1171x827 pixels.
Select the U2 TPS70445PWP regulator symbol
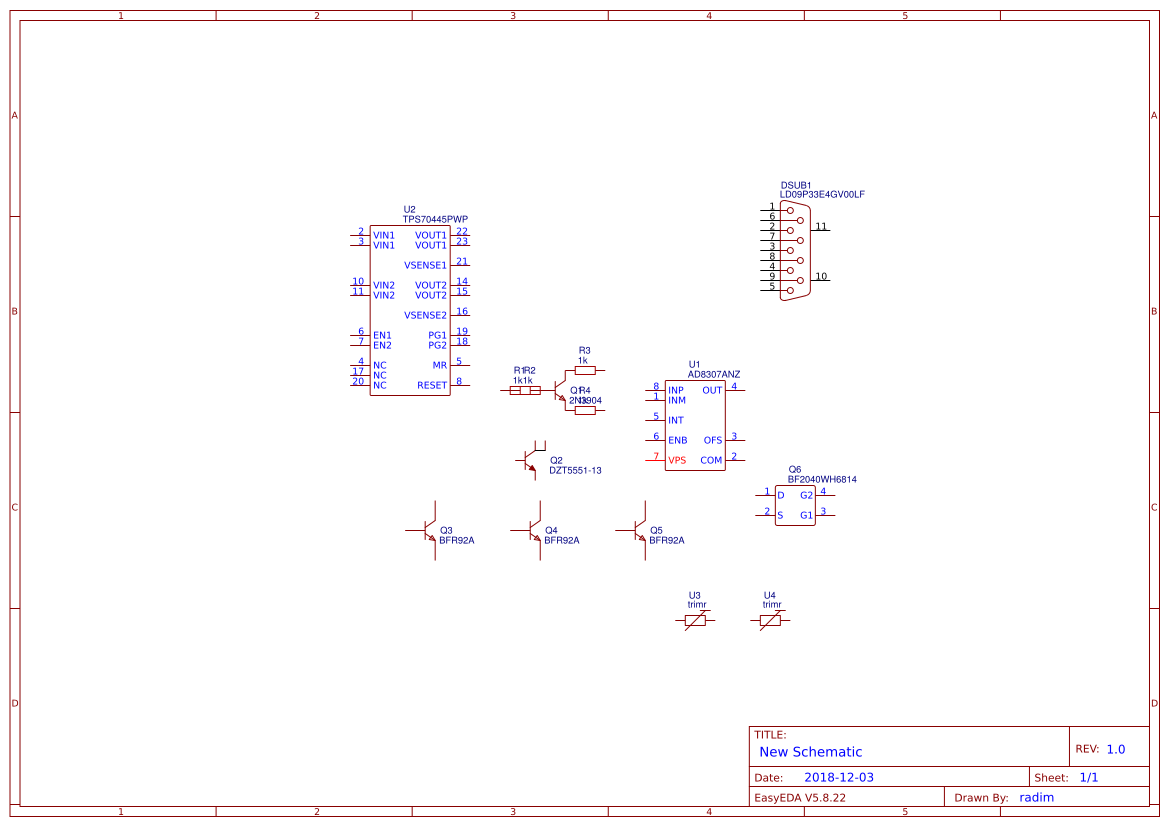tap(410, 310)
